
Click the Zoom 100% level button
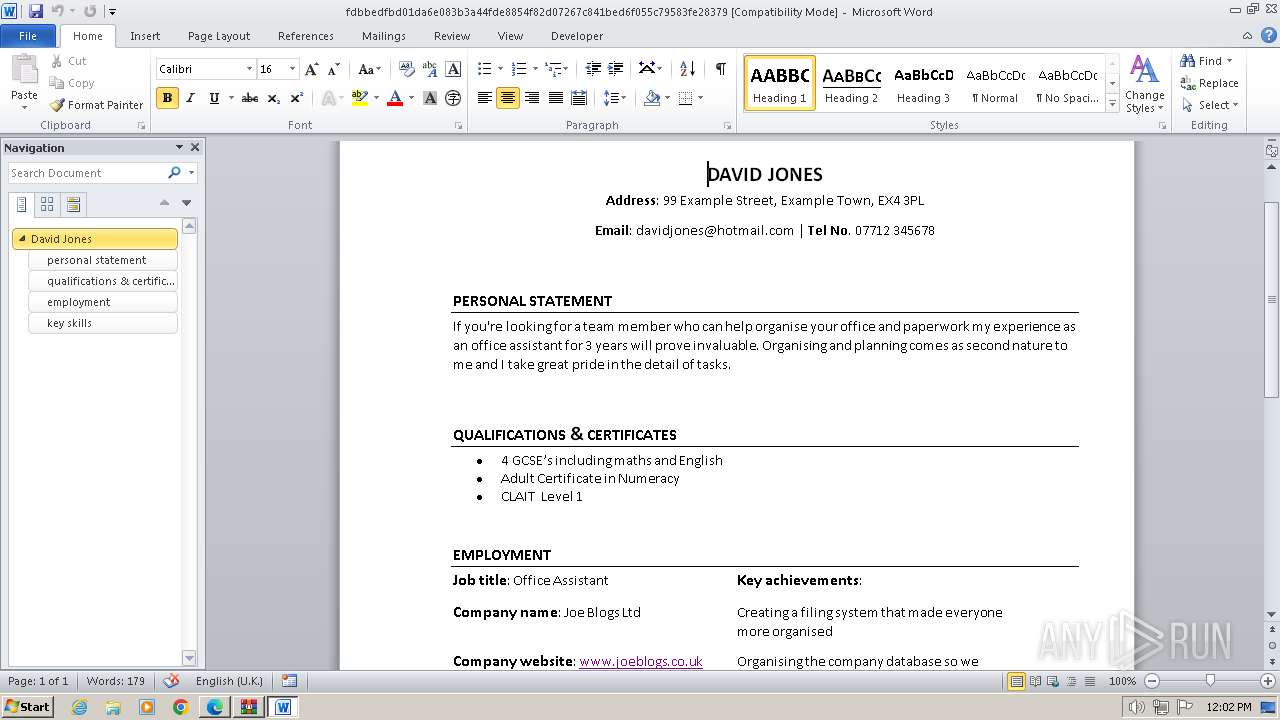coord(1122,681)
